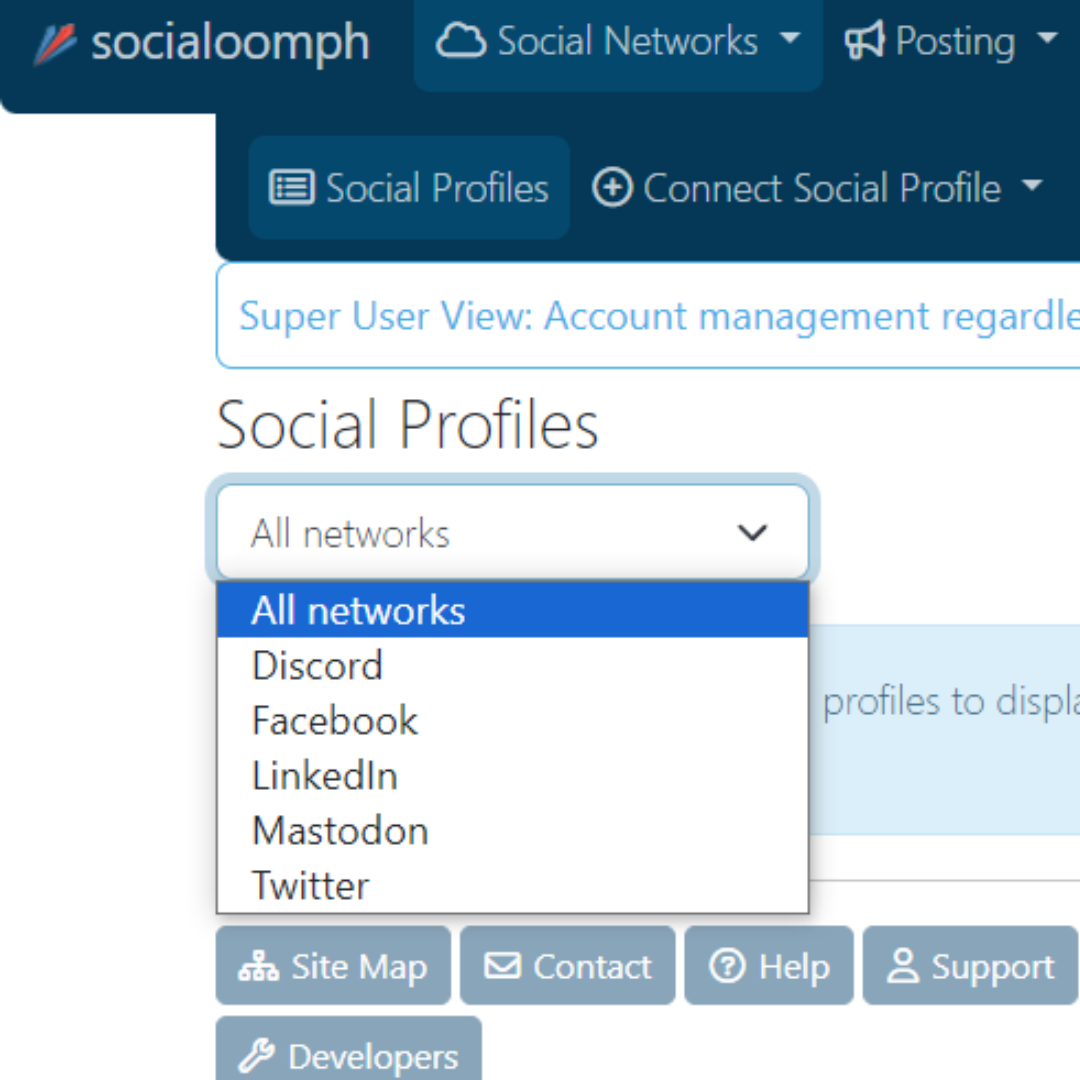Open the Help footer button
This screenshot has width=1080, height=1080.
769,965
